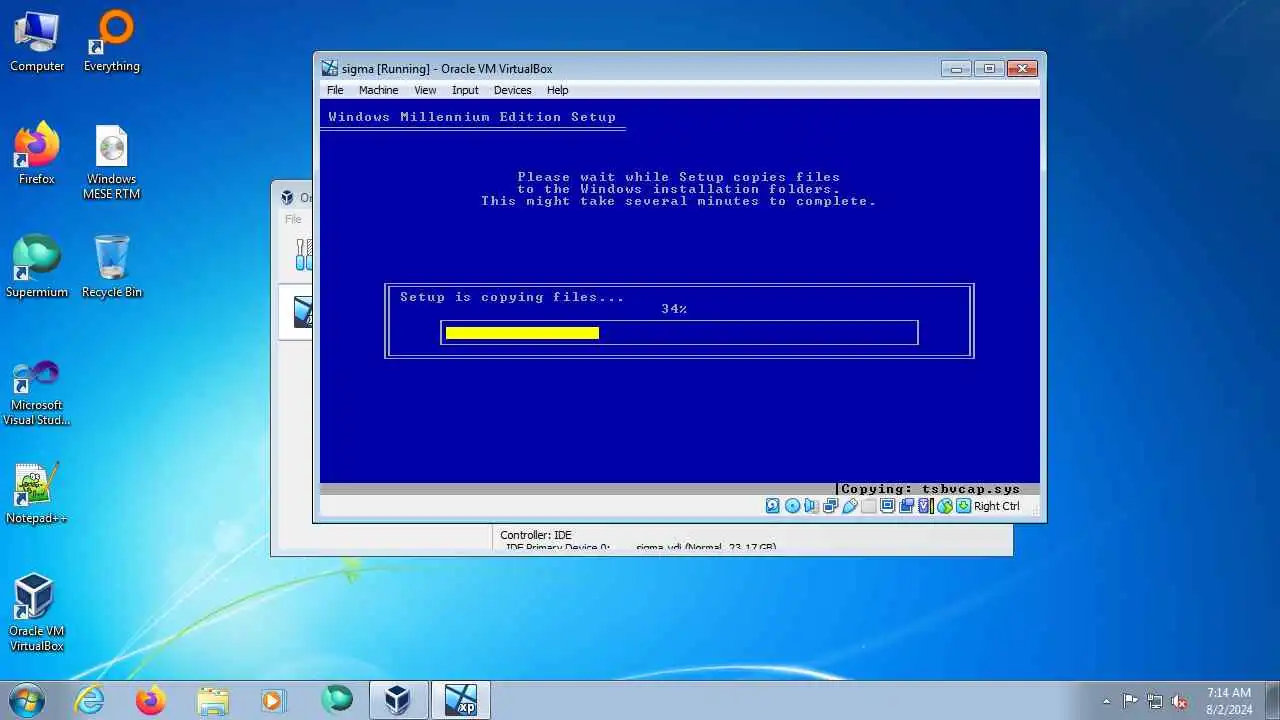The width and height of the screenshot is (1280, 720).
Task: Open the Devices menu
Action: (x=512, y=90)
